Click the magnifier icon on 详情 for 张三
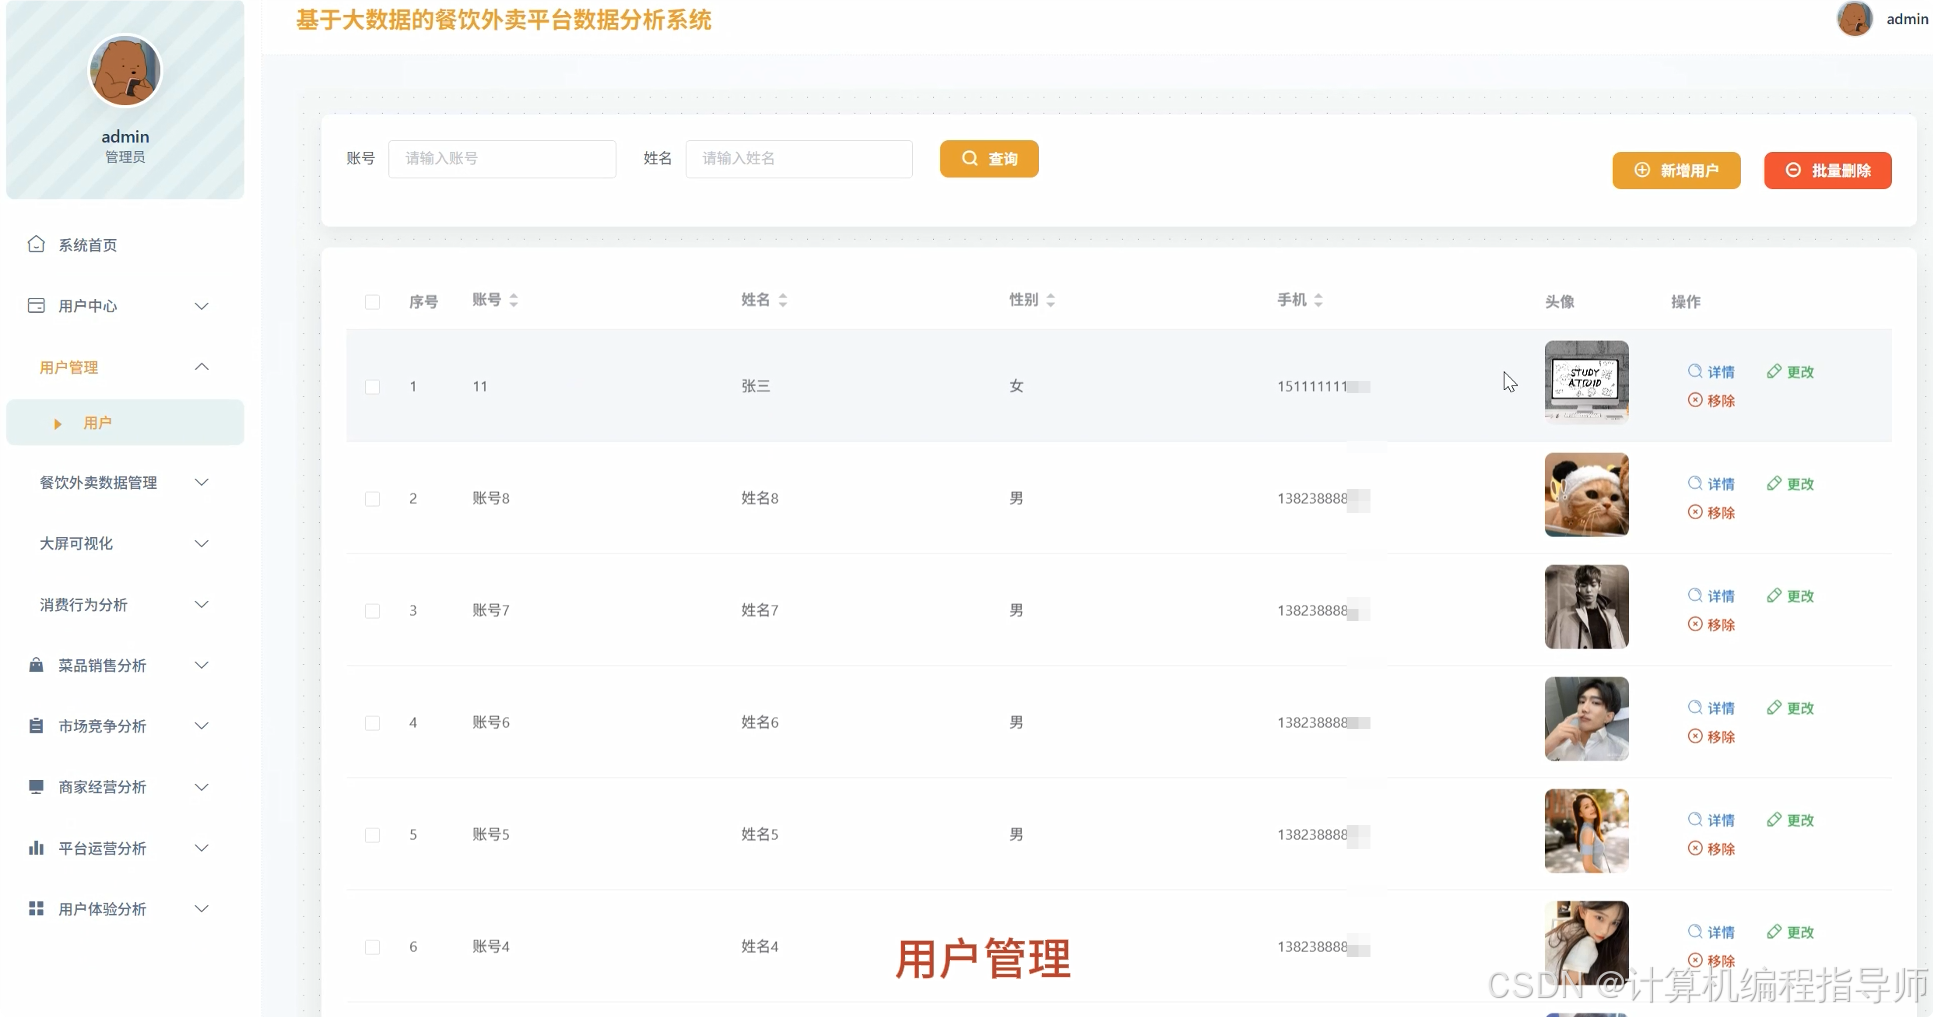The height and width of the screenshot is (1017, 1933). (1694, 371)
